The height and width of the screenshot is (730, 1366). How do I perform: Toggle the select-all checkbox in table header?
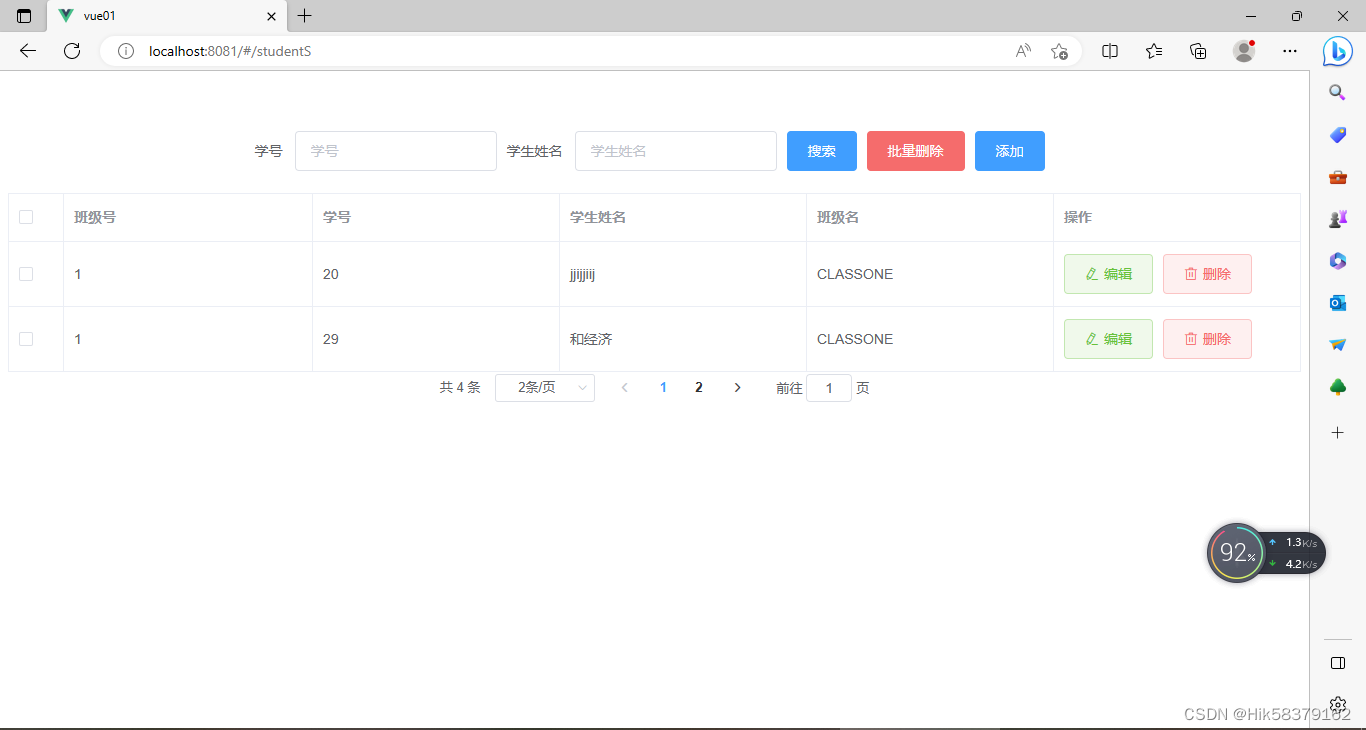[x=25, y=216]
